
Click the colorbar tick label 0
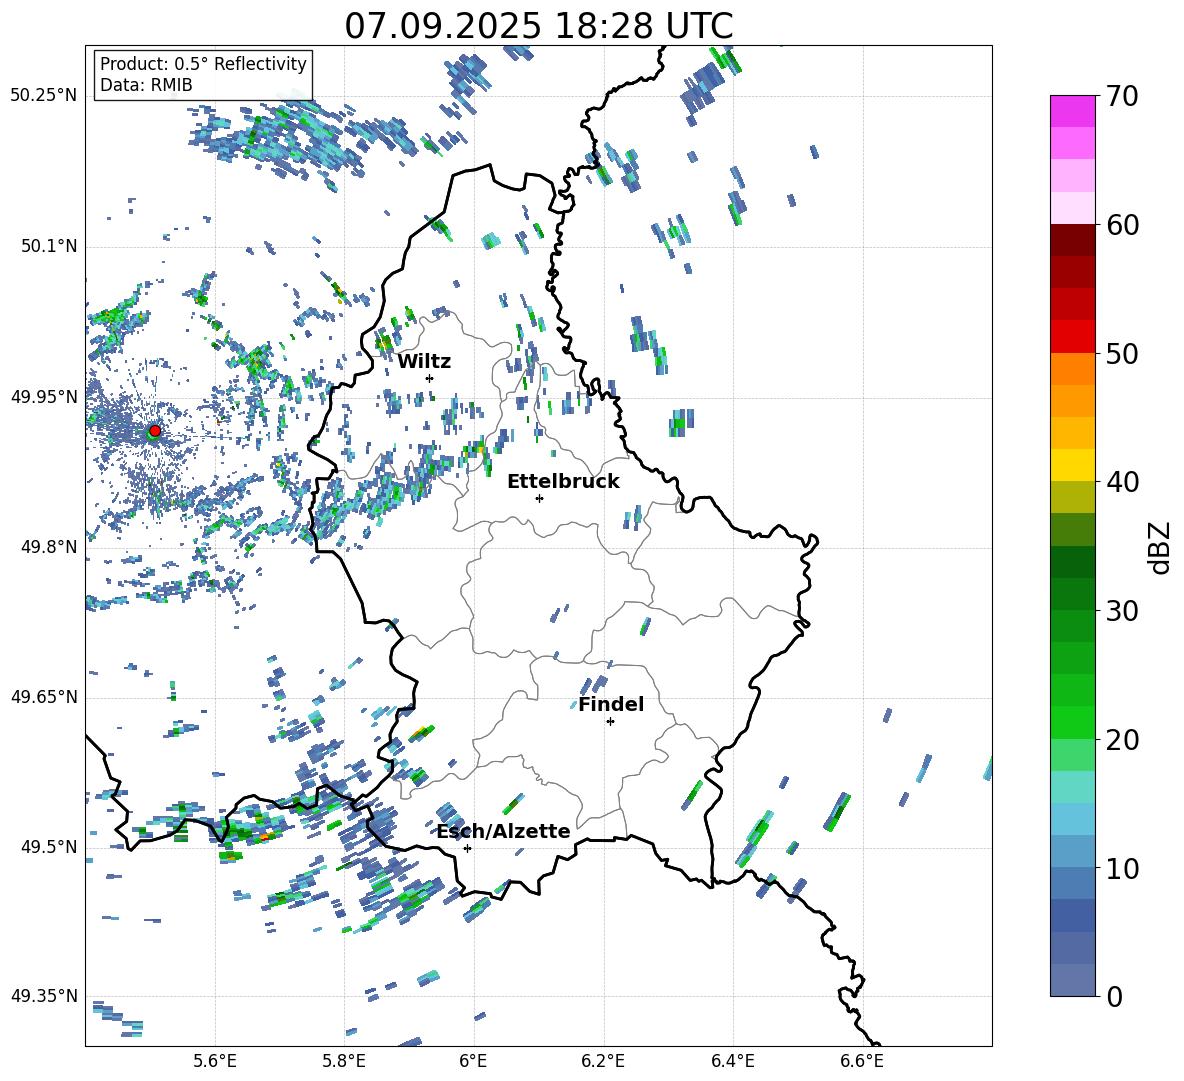pos(1114,996)
